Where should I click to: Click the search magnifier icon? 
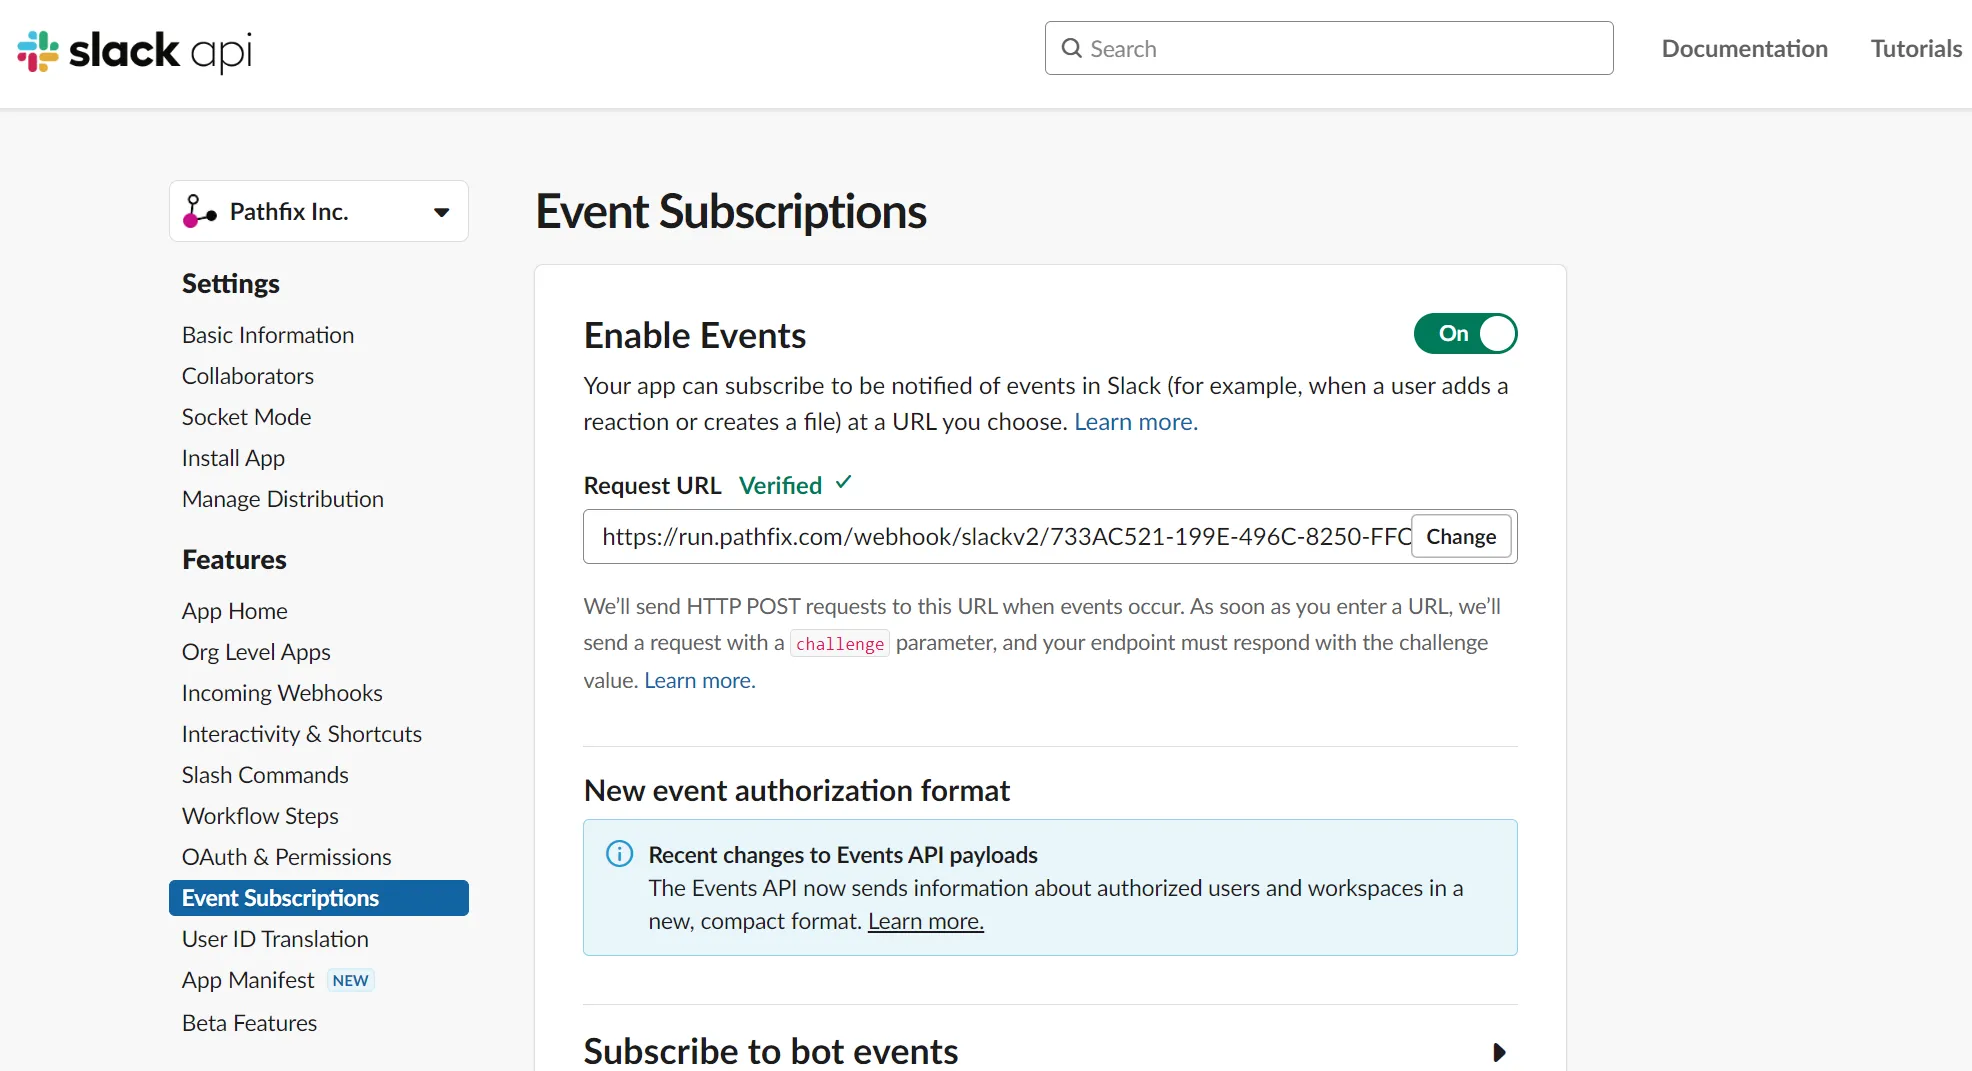(x=1071, y=48)
